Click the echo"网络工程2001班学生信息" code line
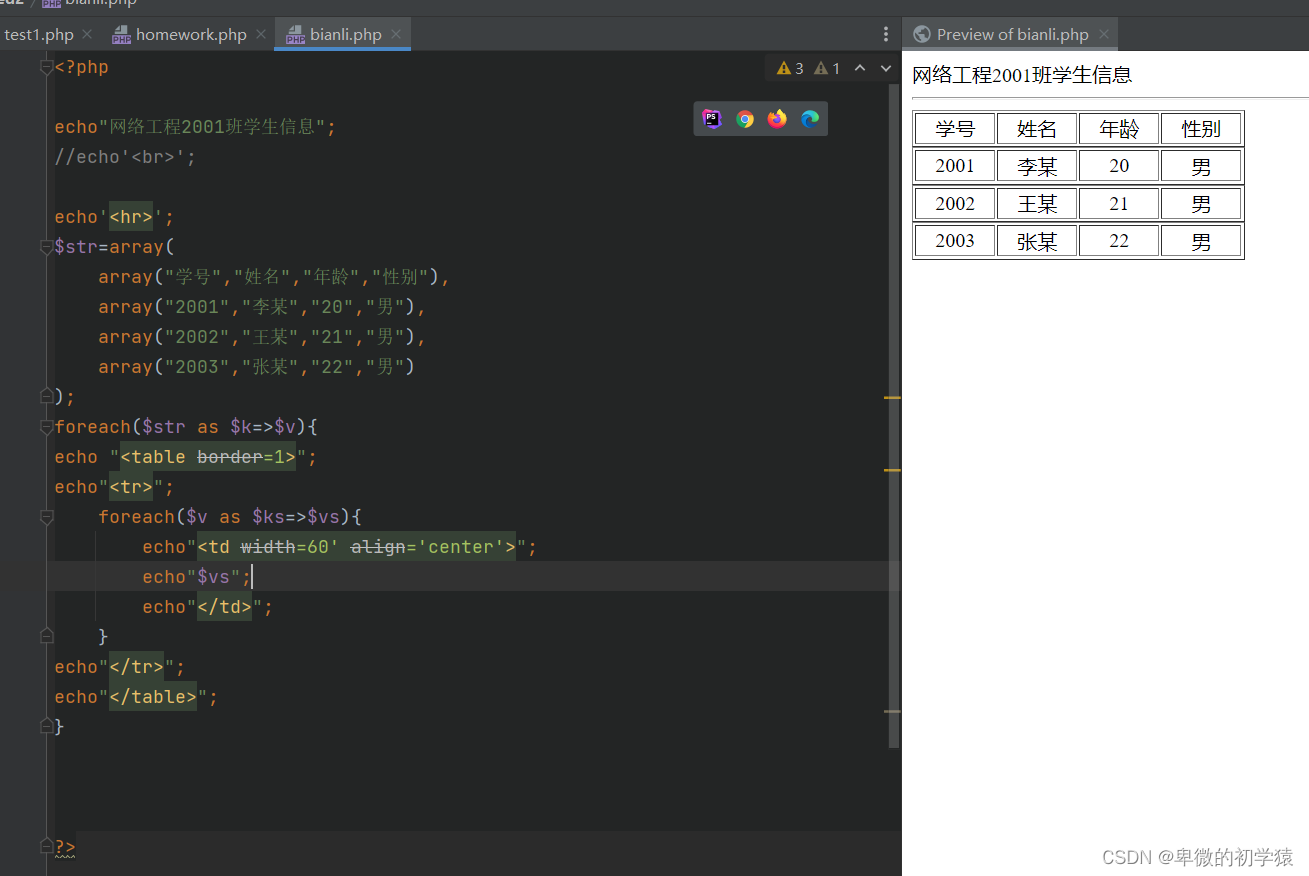The image size is (1309, 876). point(196,127)
